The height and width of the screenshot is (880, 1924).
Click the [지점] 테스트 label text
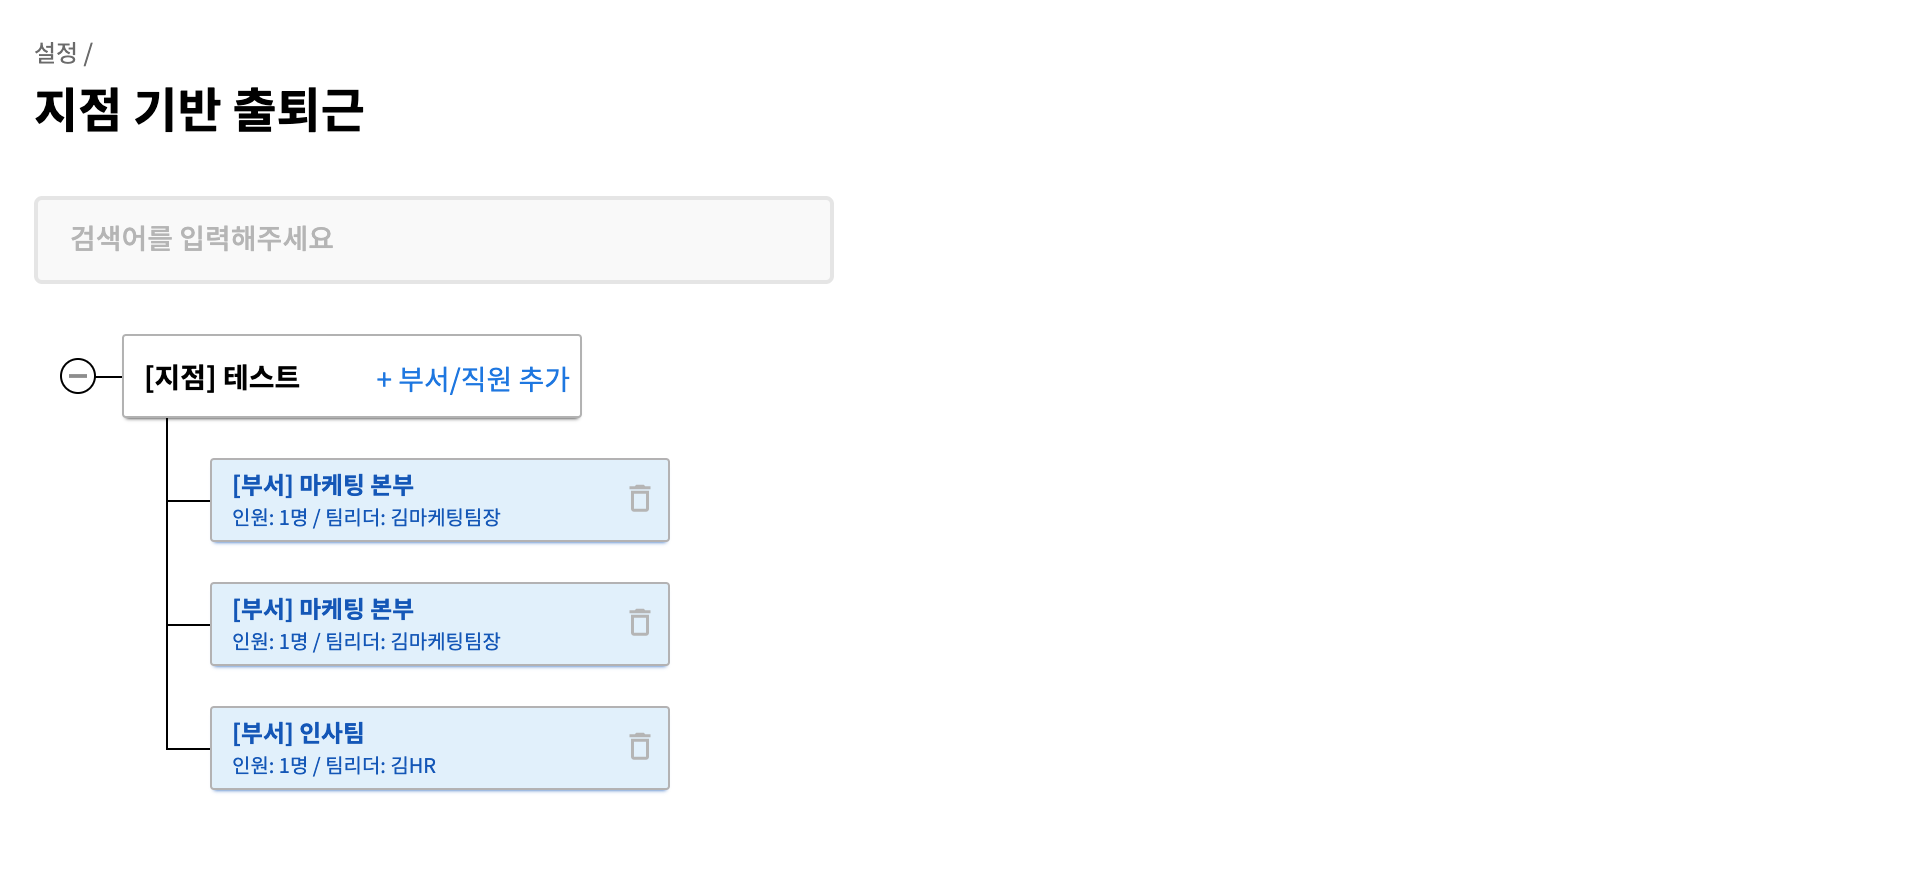pos(222,377)
